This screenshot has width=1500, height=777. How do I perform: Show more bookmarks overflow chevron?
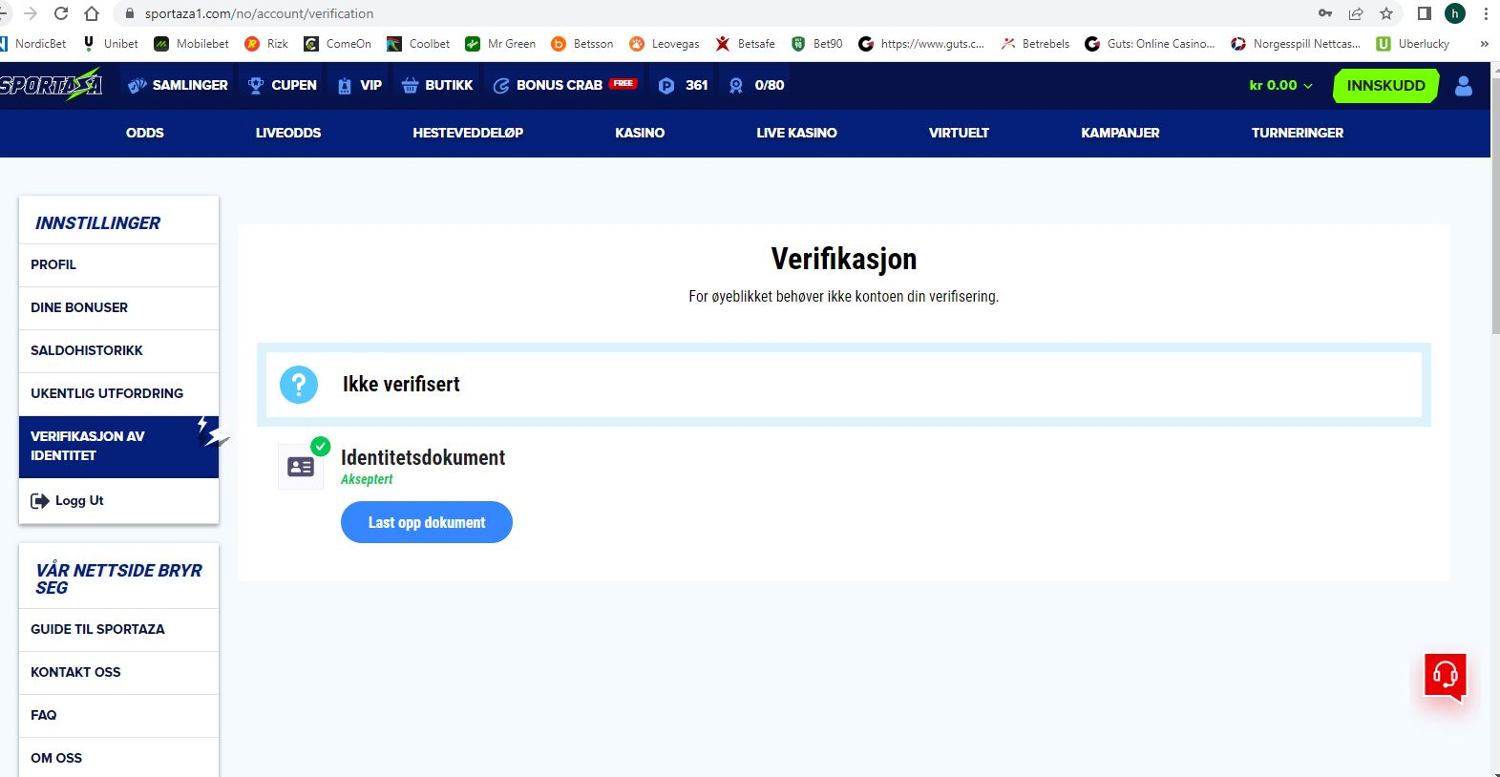[x=1484, y=44]
